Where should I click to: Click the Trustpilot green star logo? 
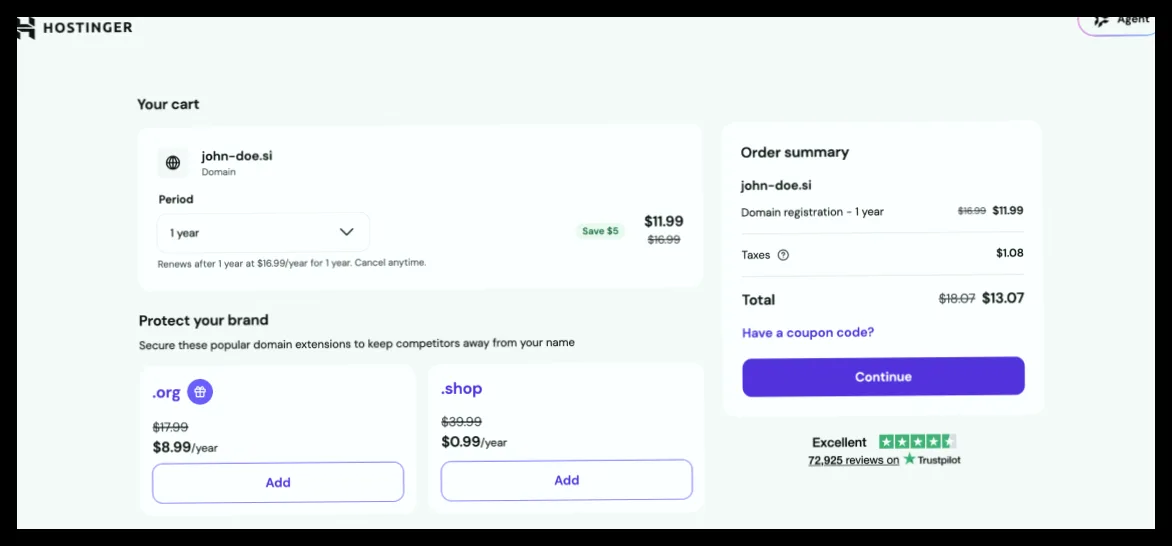coord(909,458)
